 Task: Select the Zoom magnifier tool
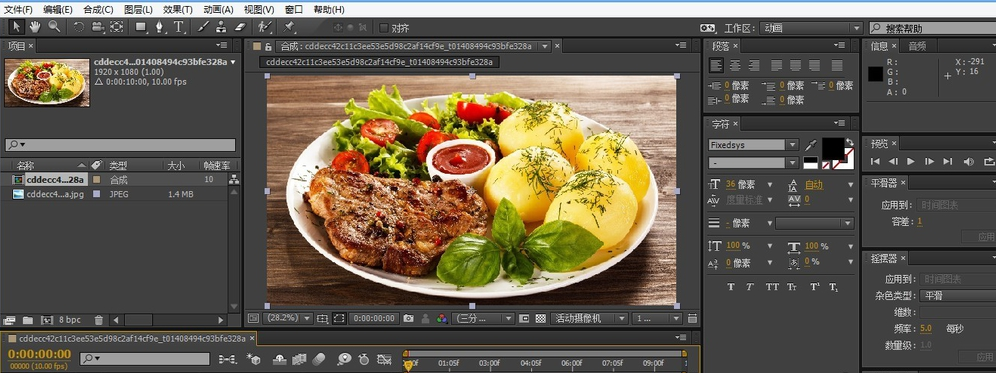[54, 27]
